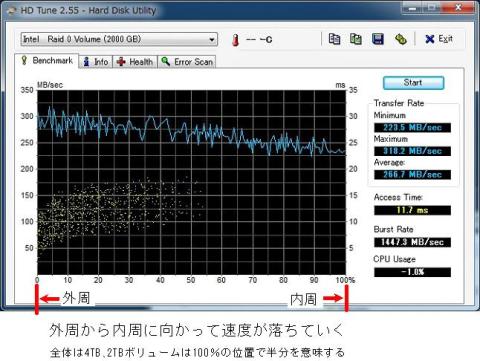Close the HD Tune window
Viewport: 480px width, 361px height.
pos(459,8)
